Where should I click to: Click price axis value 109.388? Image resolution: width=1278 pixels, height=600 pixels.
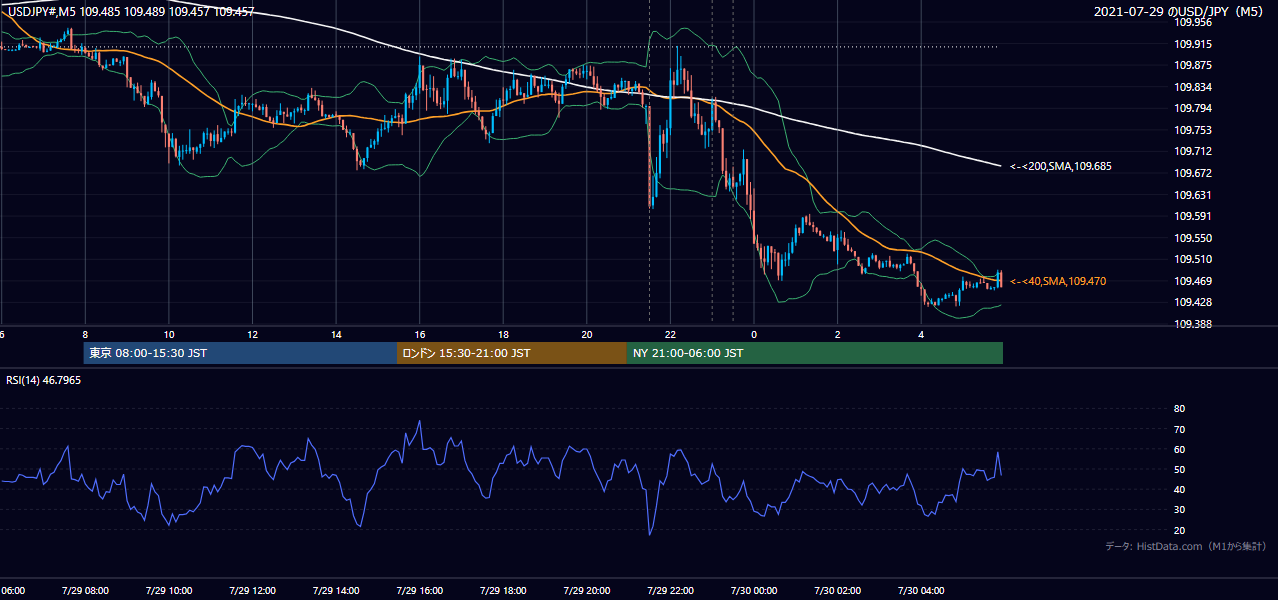click(x=1193, y=324)
